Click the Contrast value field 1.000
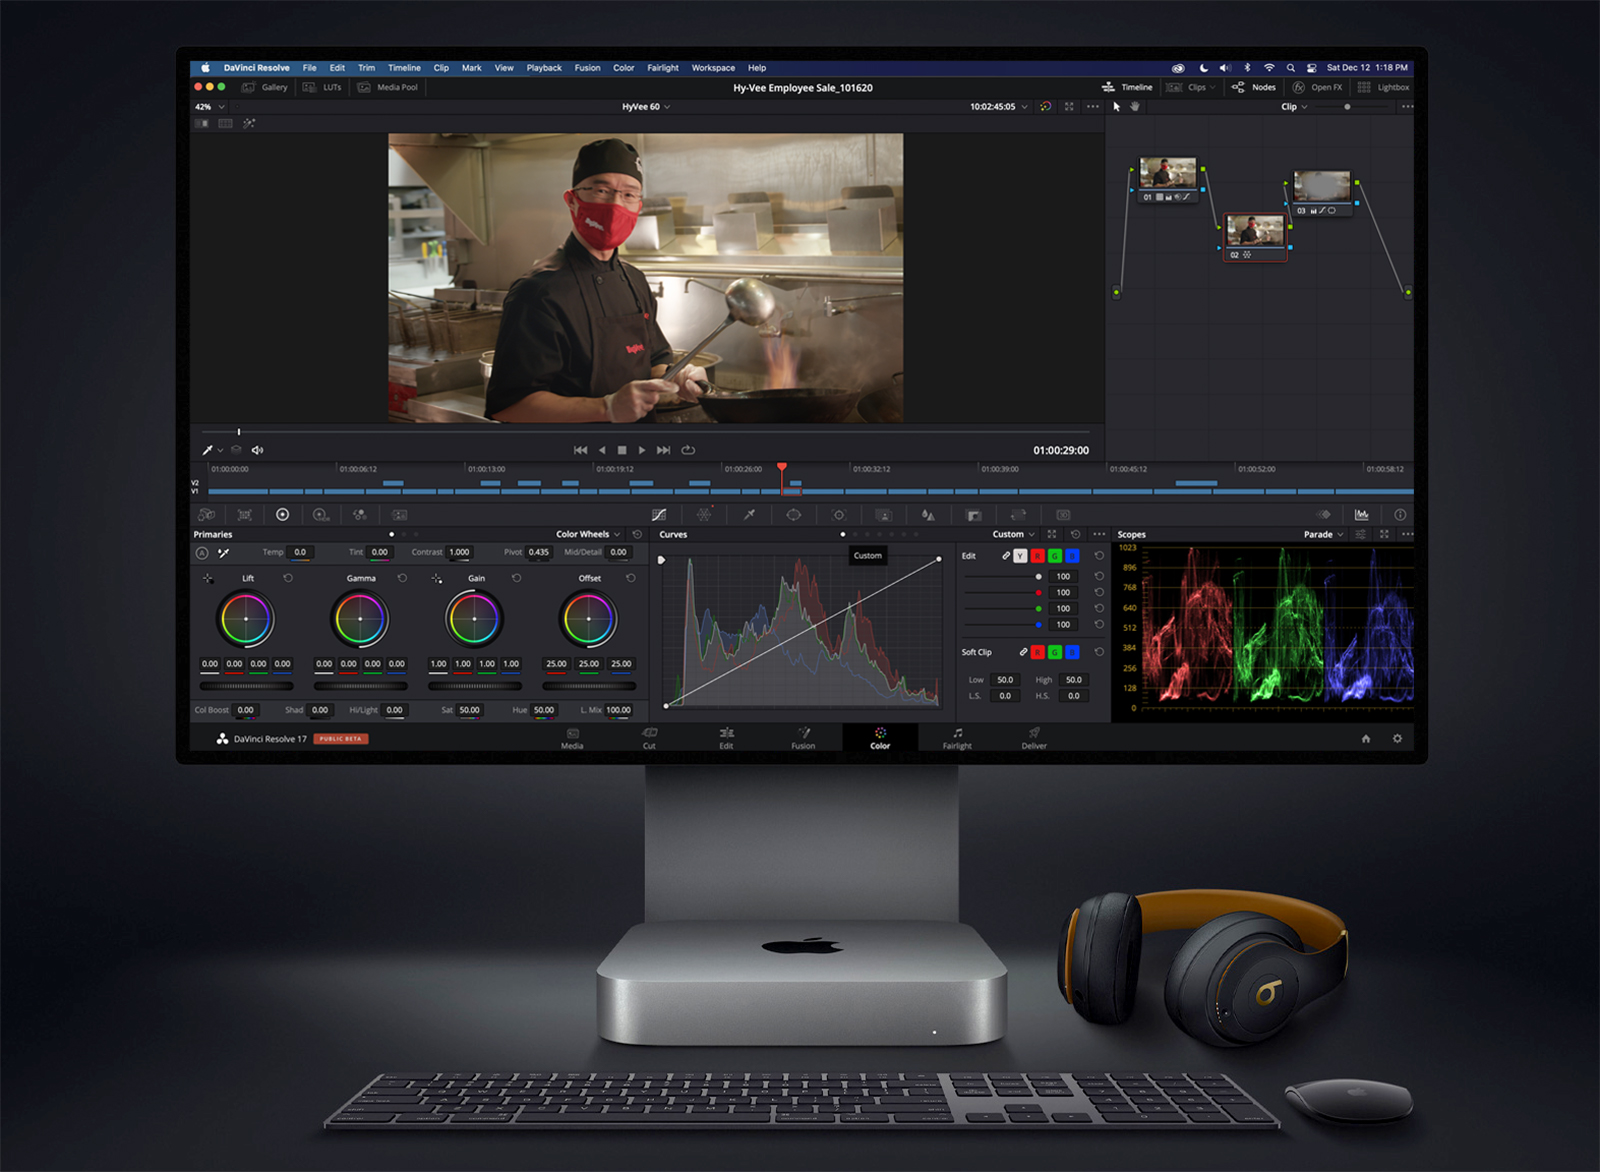Image resolution: width=1600 pixels, height=1172 pixels. pyautogui.click(x=459, y=552)
